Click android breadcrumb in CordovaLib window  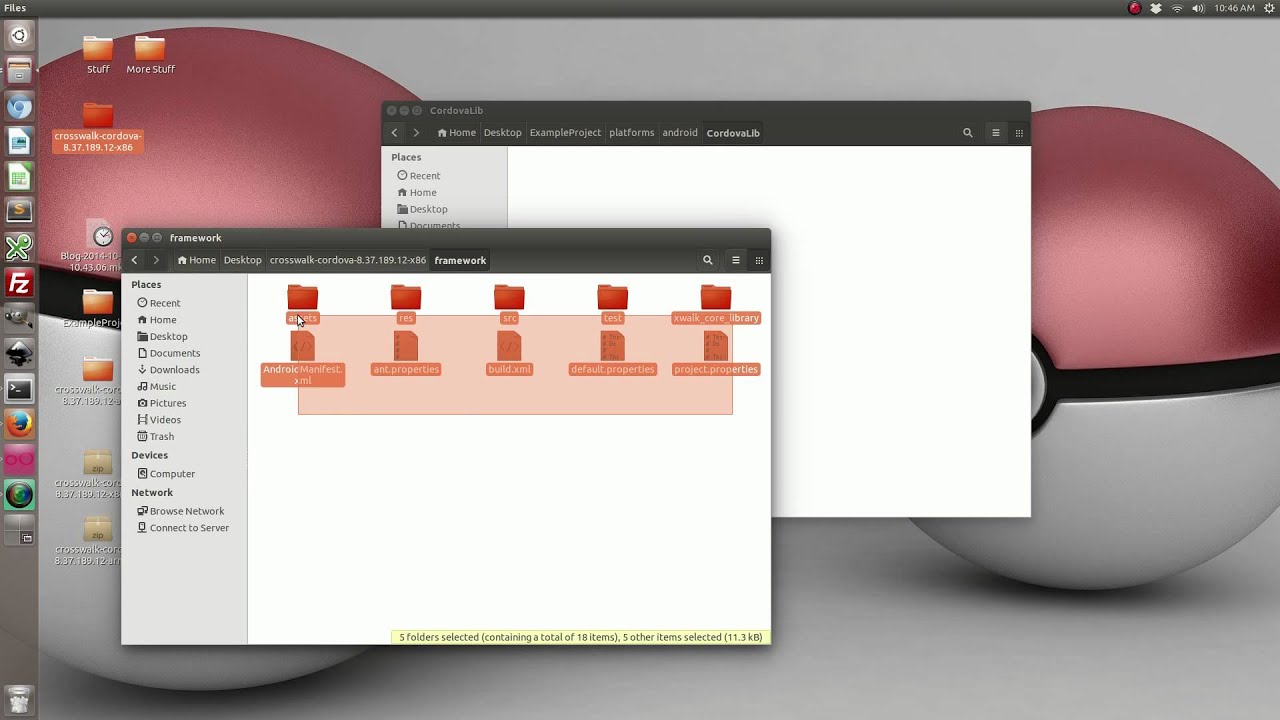[680, 133]
